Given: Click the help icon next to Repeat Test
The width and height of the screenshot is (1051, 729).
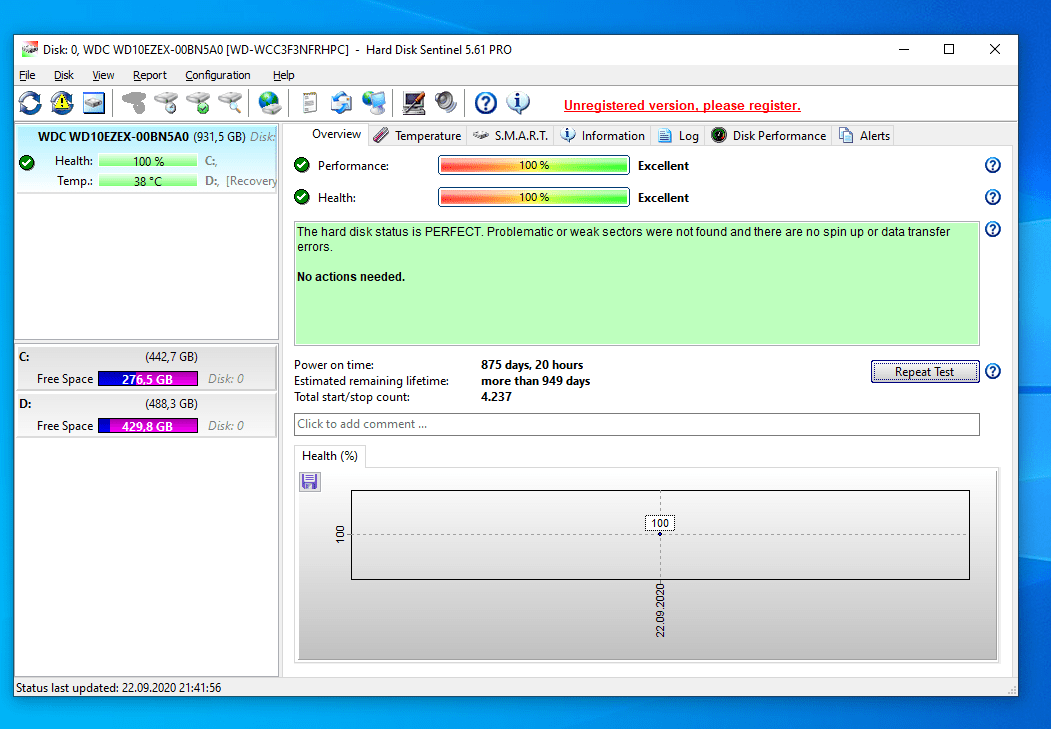Looking at the screenshot, I should (x=993, y=371).
